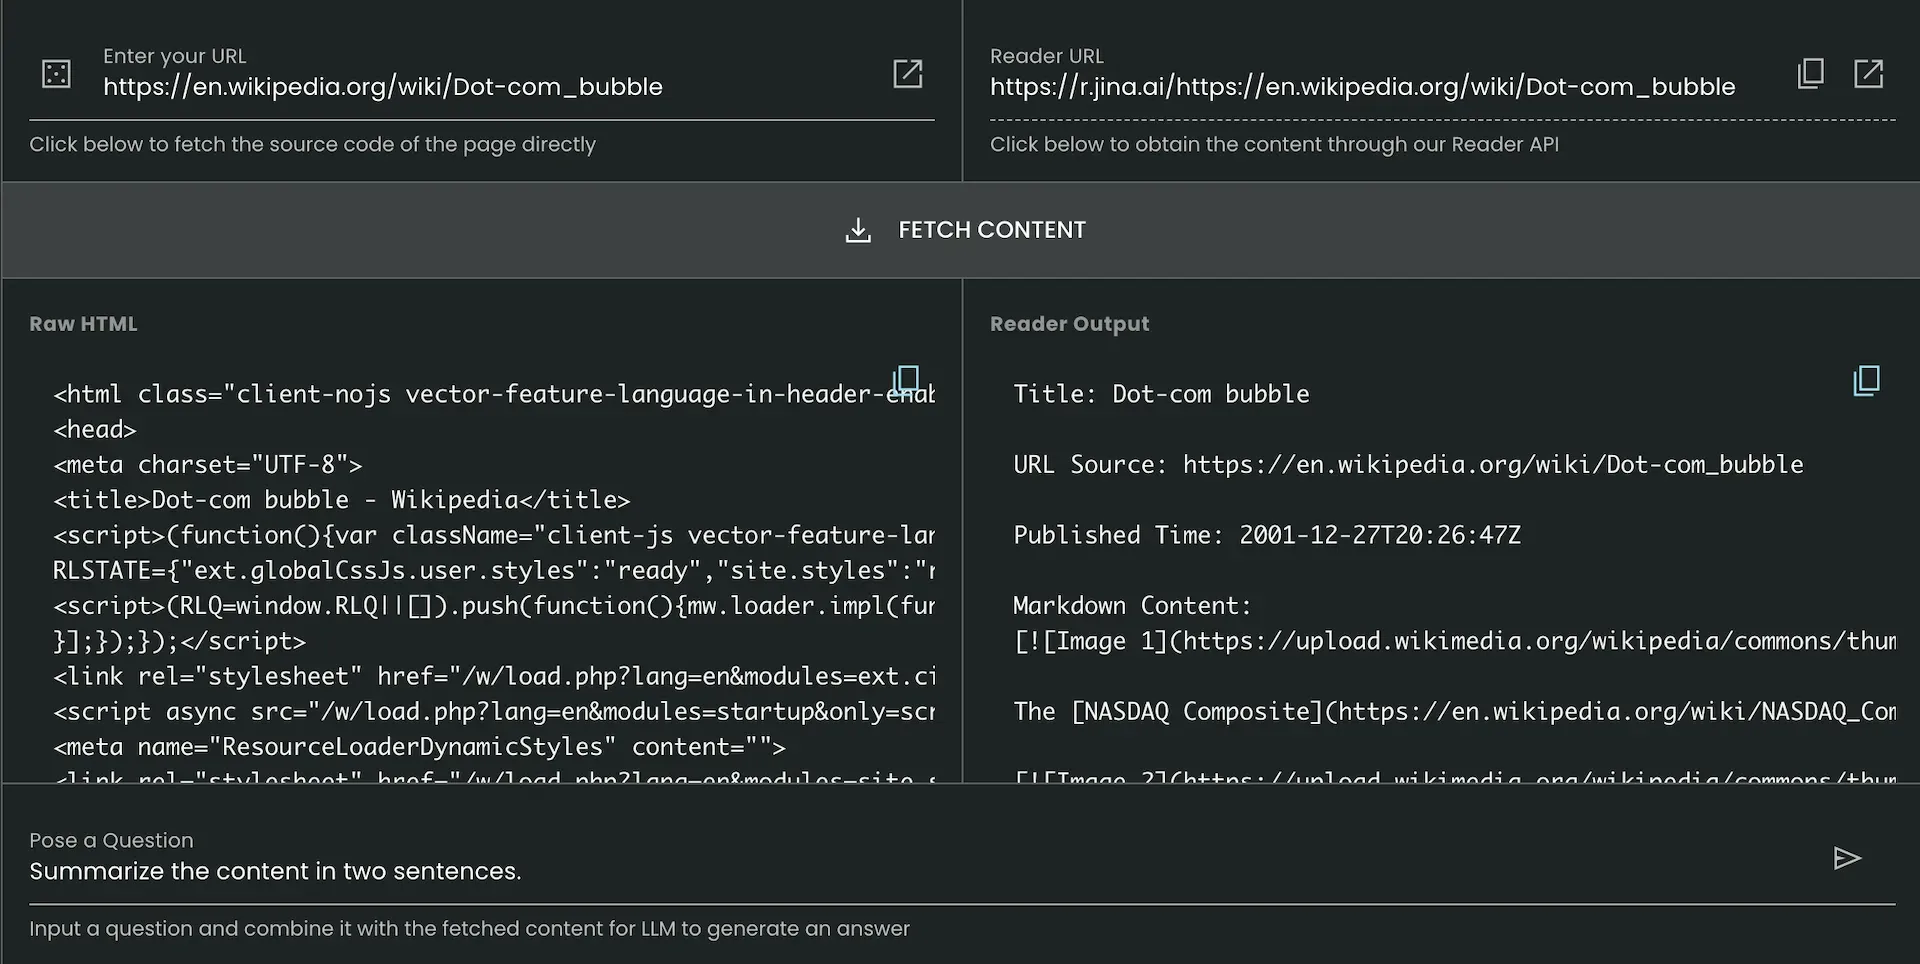The image size is (1920, 964).
Task: Click the script async src line
Action: 494,712
